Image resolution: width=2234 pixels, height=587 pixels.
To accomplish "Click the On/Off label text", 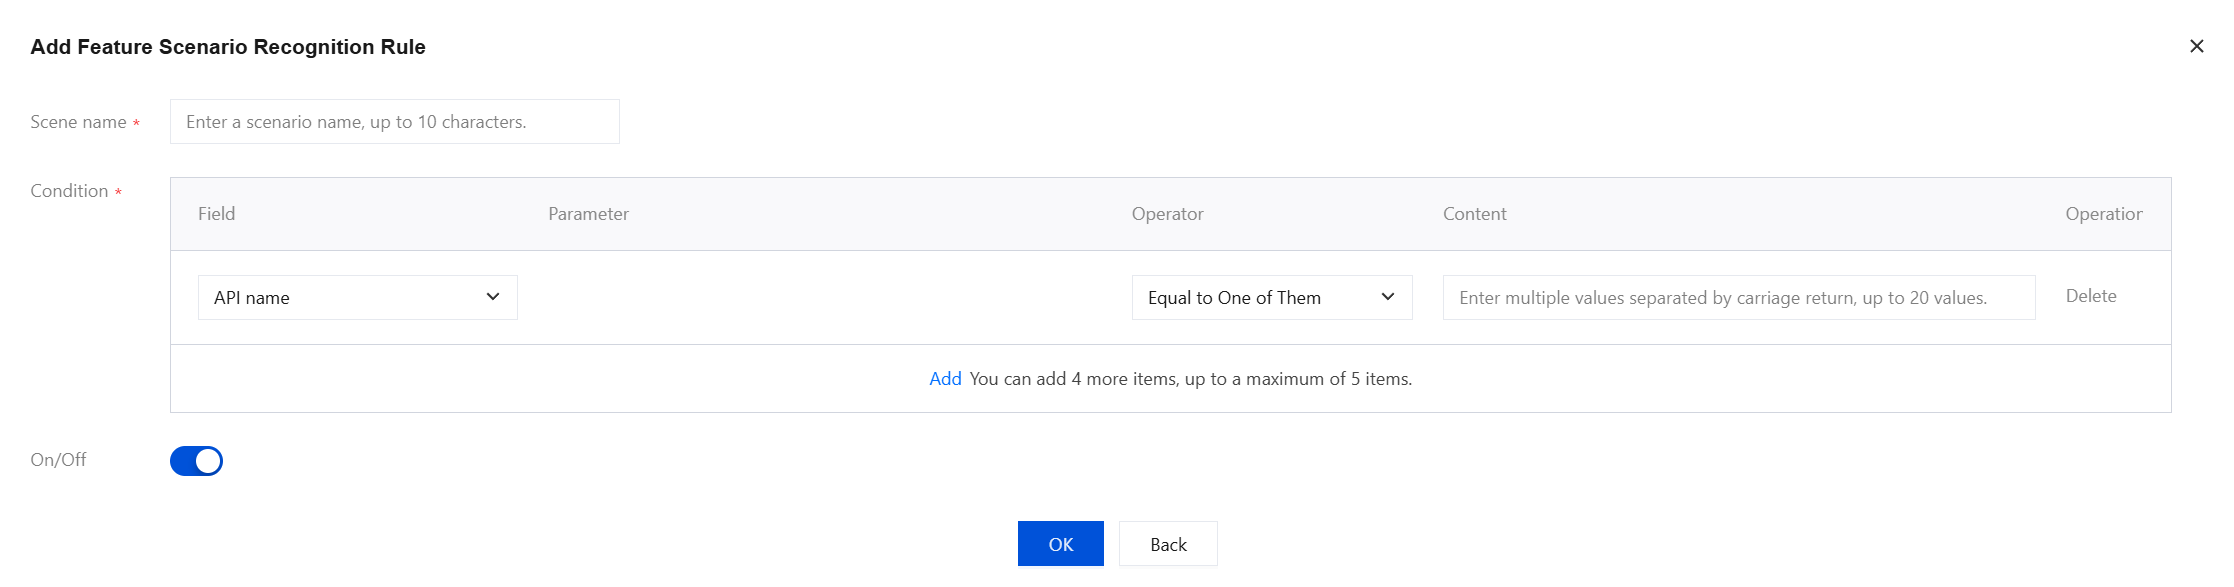I will point(58,460).
